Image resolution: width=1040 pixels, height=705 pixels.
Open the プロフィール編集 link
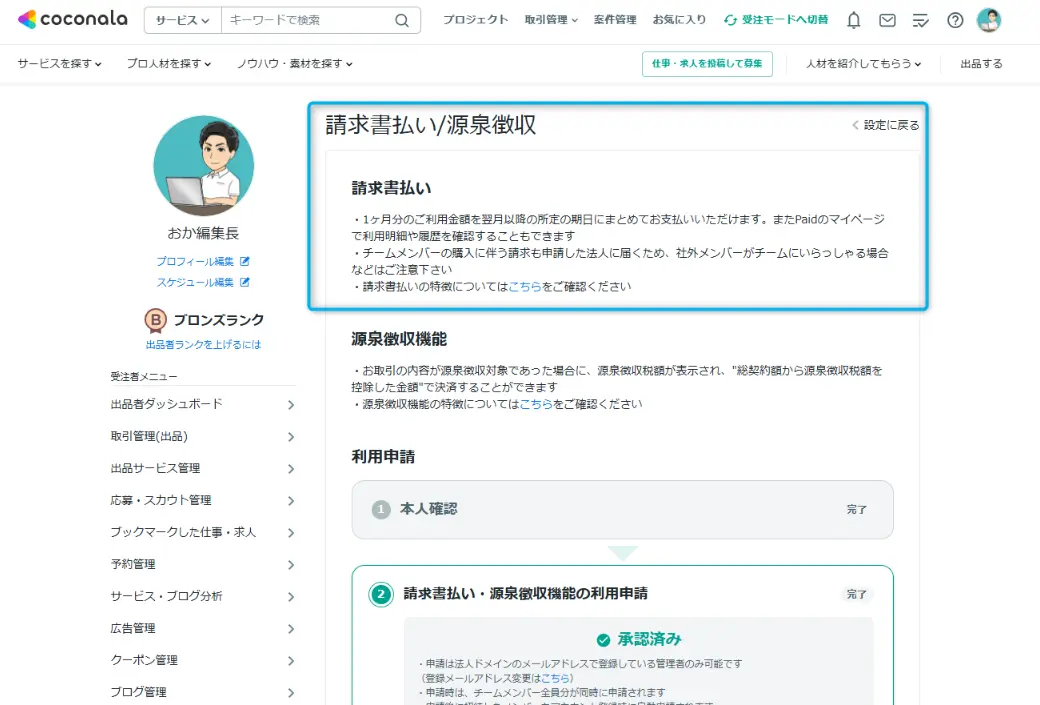(195, 261)
